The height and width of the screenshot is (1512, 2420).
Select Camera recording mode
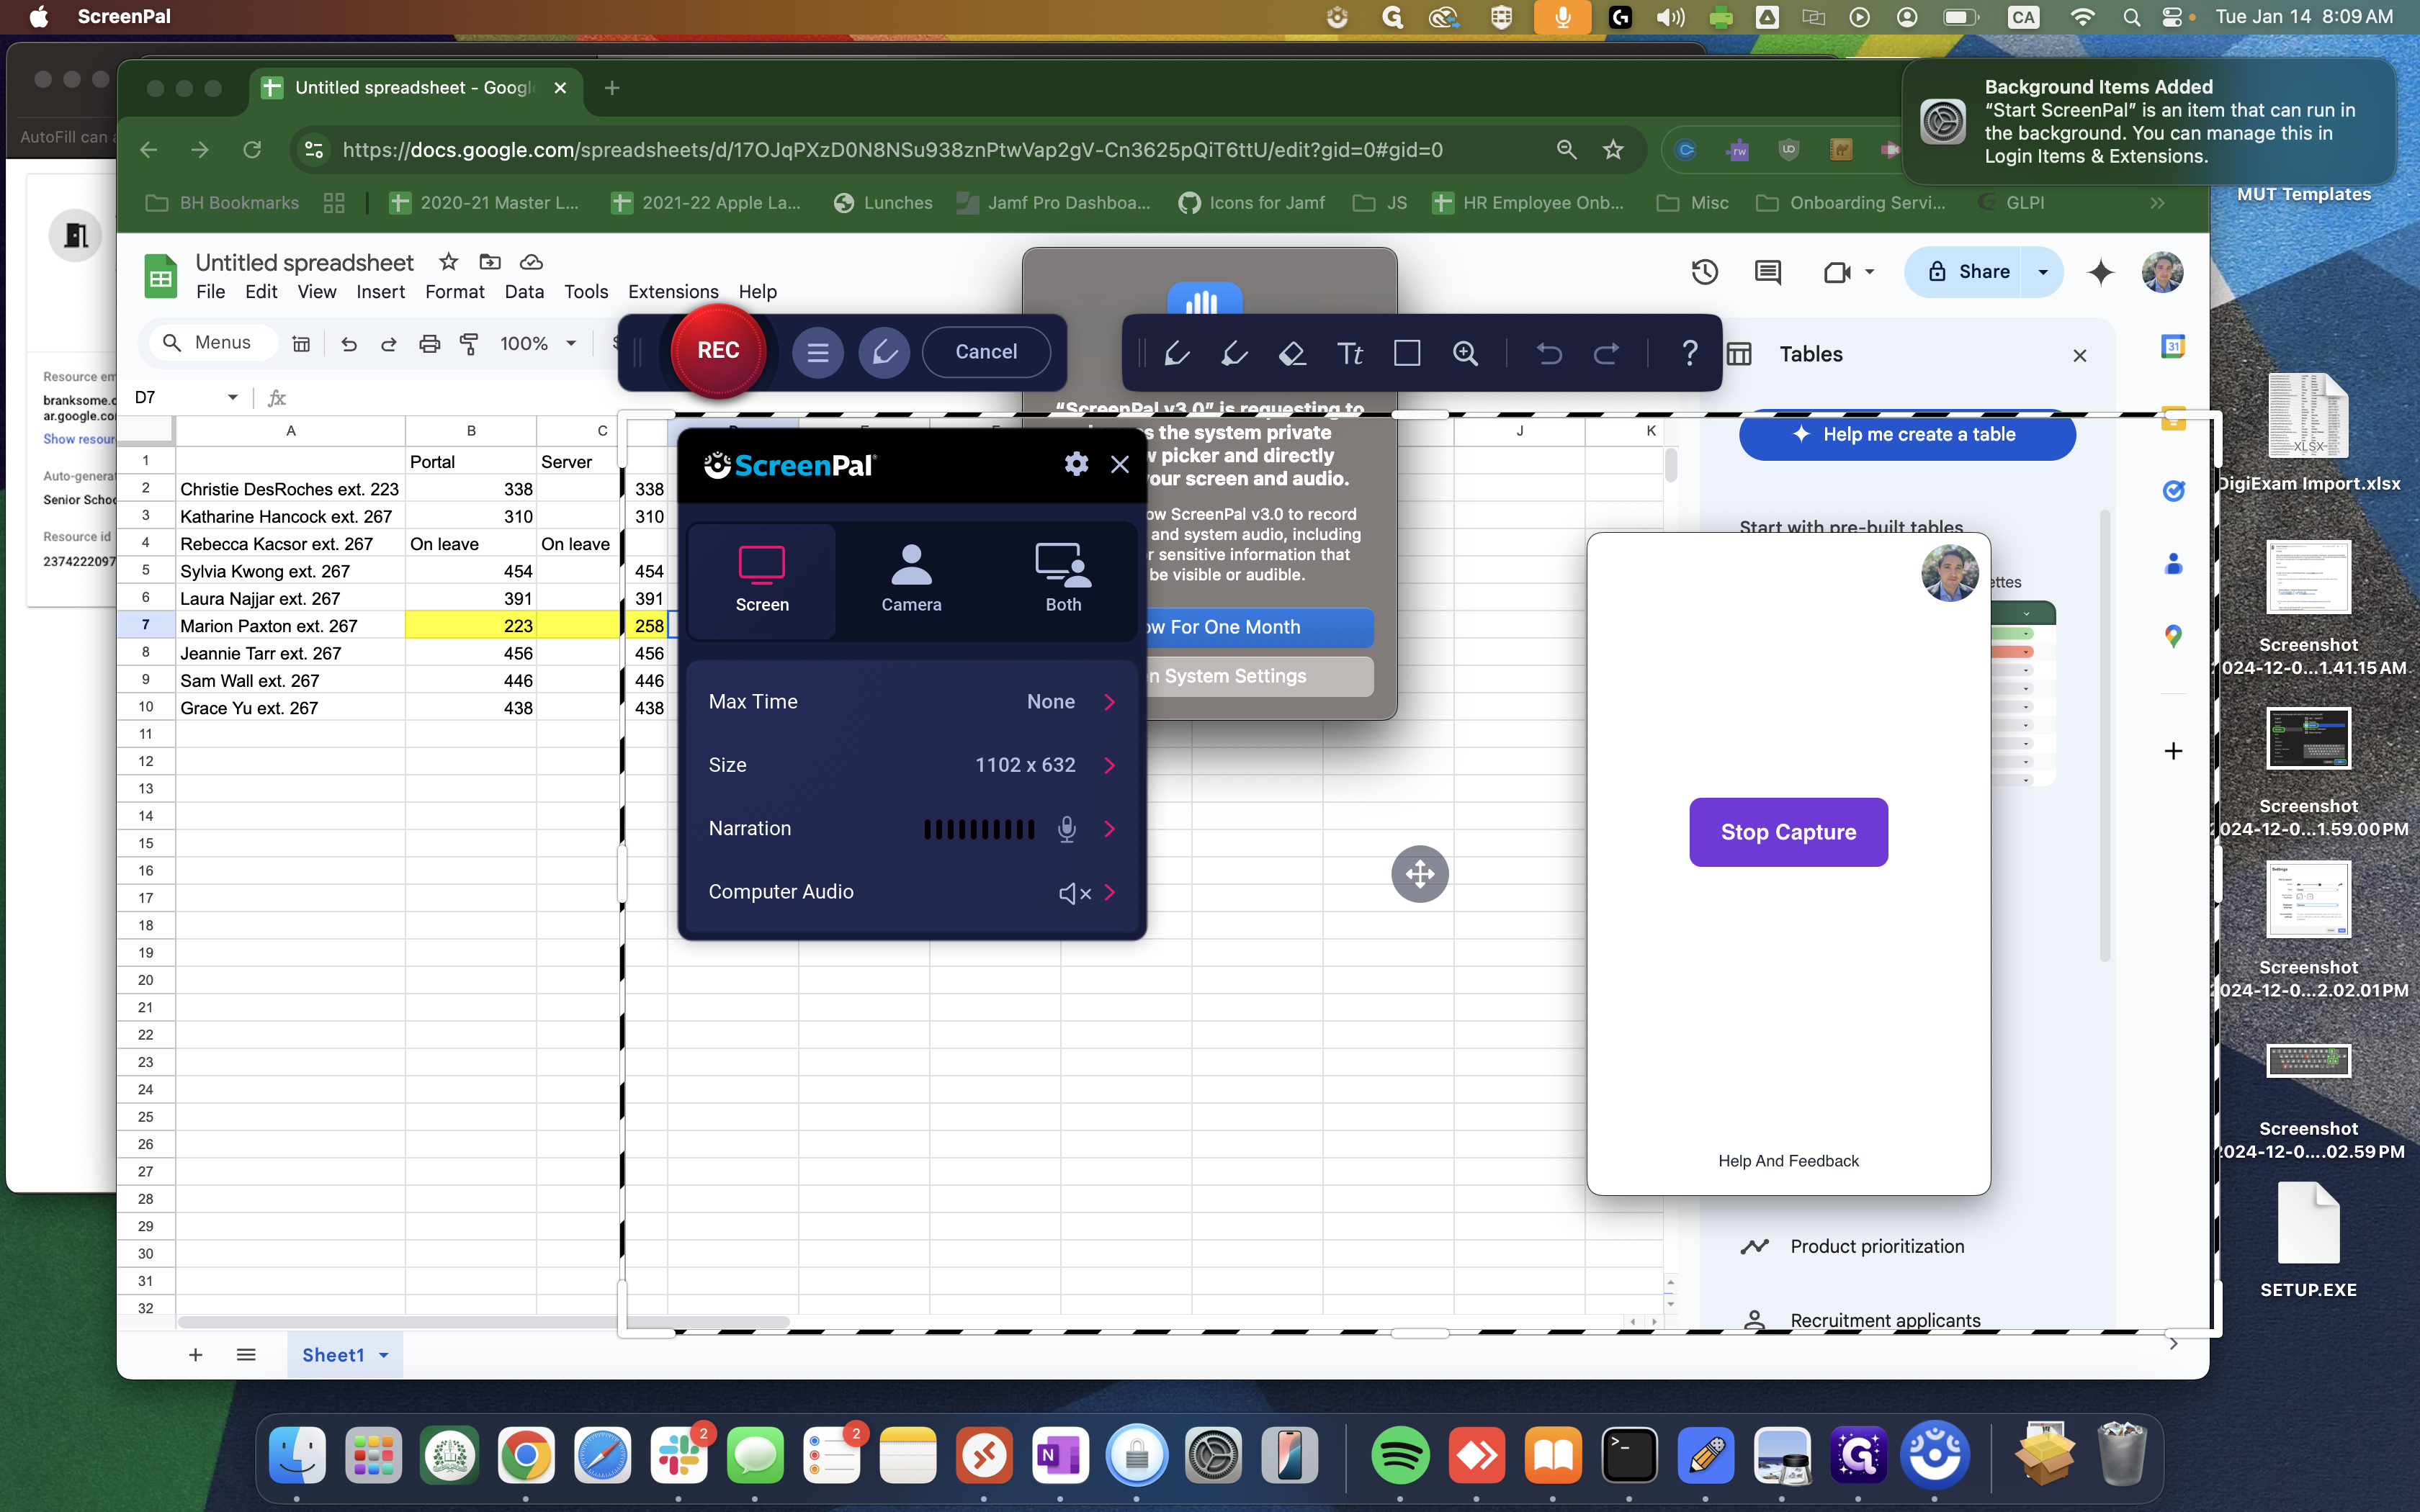click(x=911, y=580)
